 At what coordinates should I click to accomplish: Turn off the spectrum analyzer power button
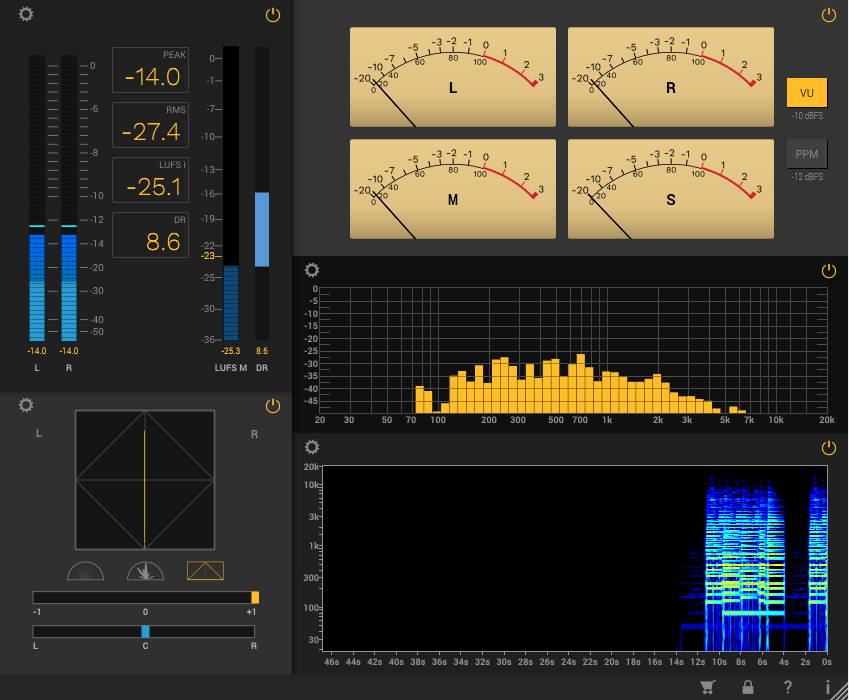coord(828,271)
